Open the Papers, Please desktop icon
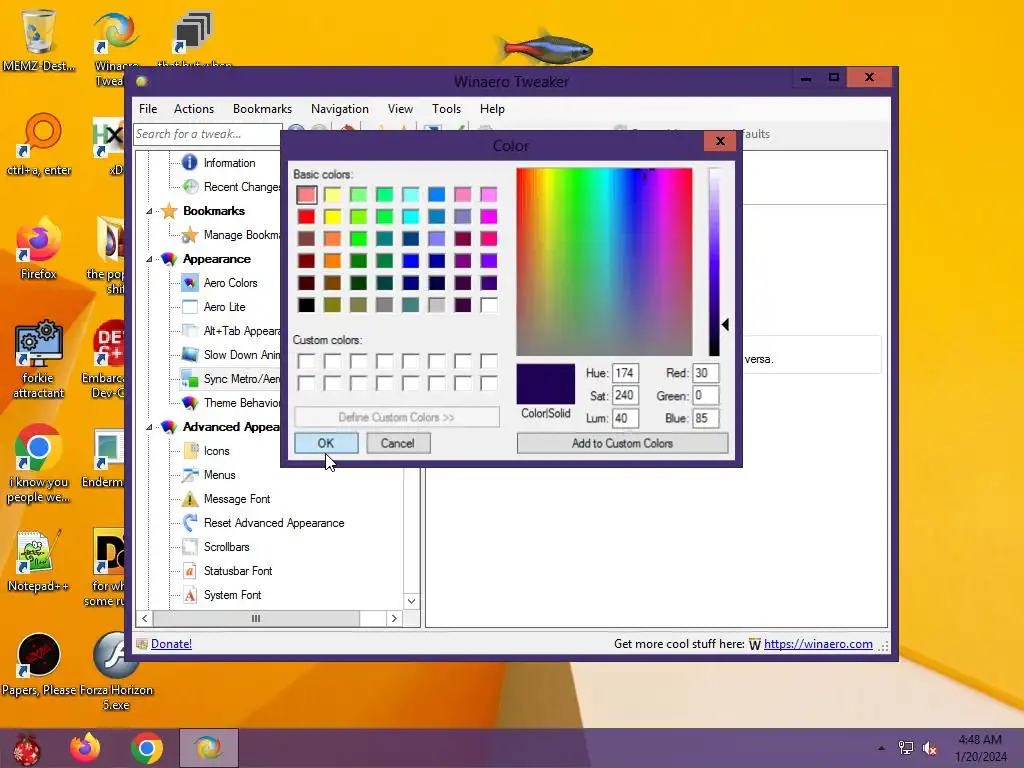 [x=38, y=656]
